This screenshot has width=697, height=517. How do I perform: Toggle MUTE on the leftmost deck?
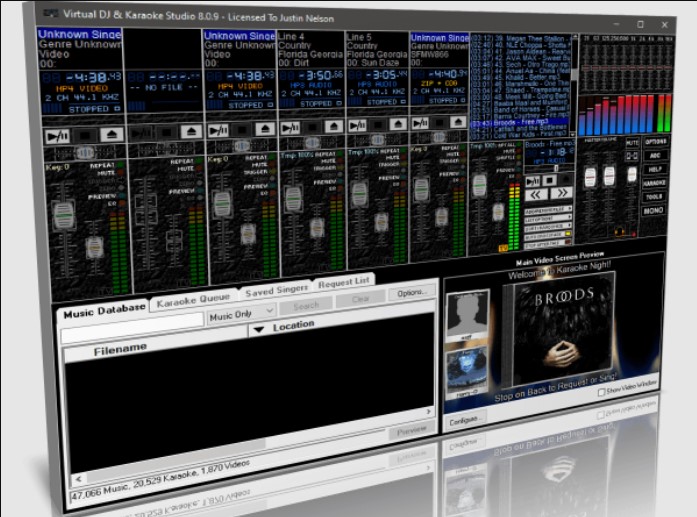(120, 172)
